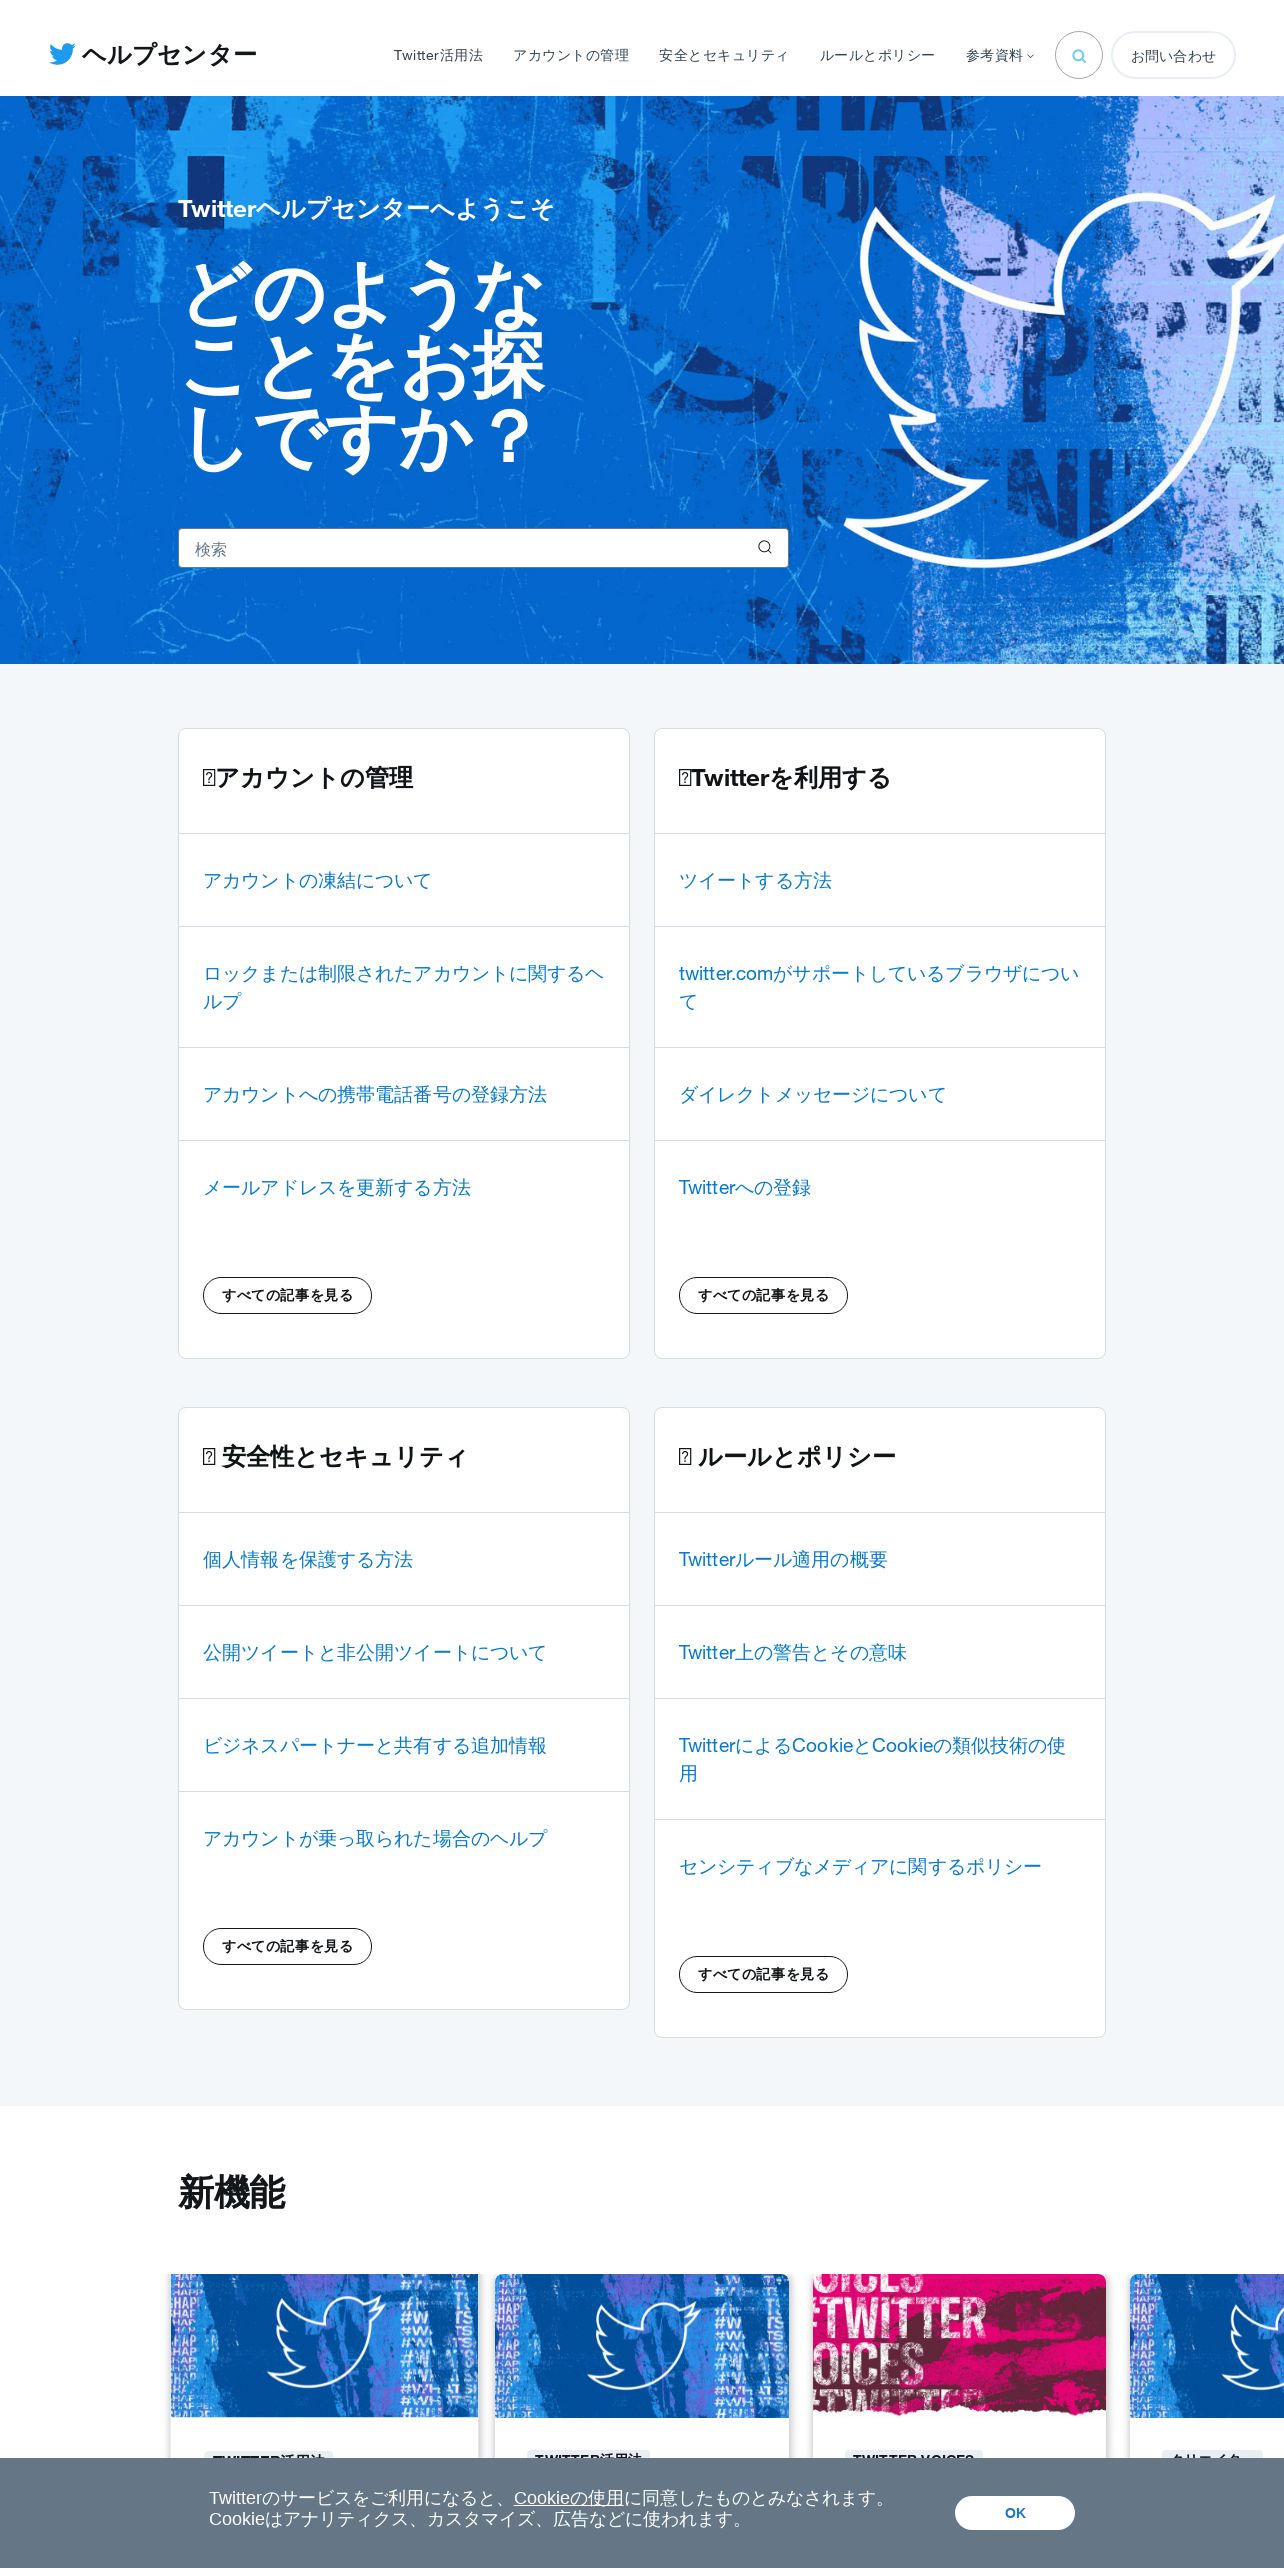The height and width of the screenshot is (2568, 1284).
Task: Open 安全とセキュリティ in the top navigation
Action: (723, 55)
